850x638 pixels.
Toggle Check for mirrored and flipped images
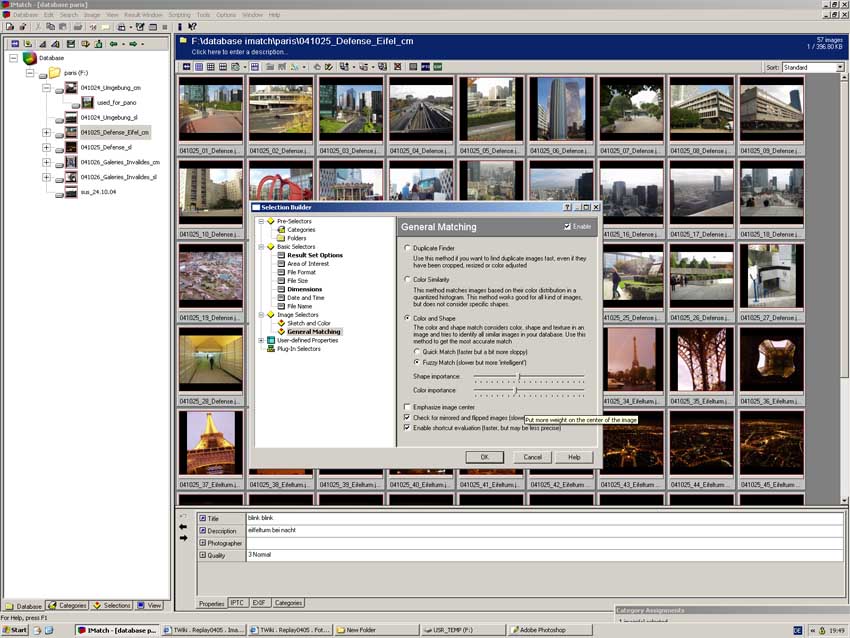point(407,418)
